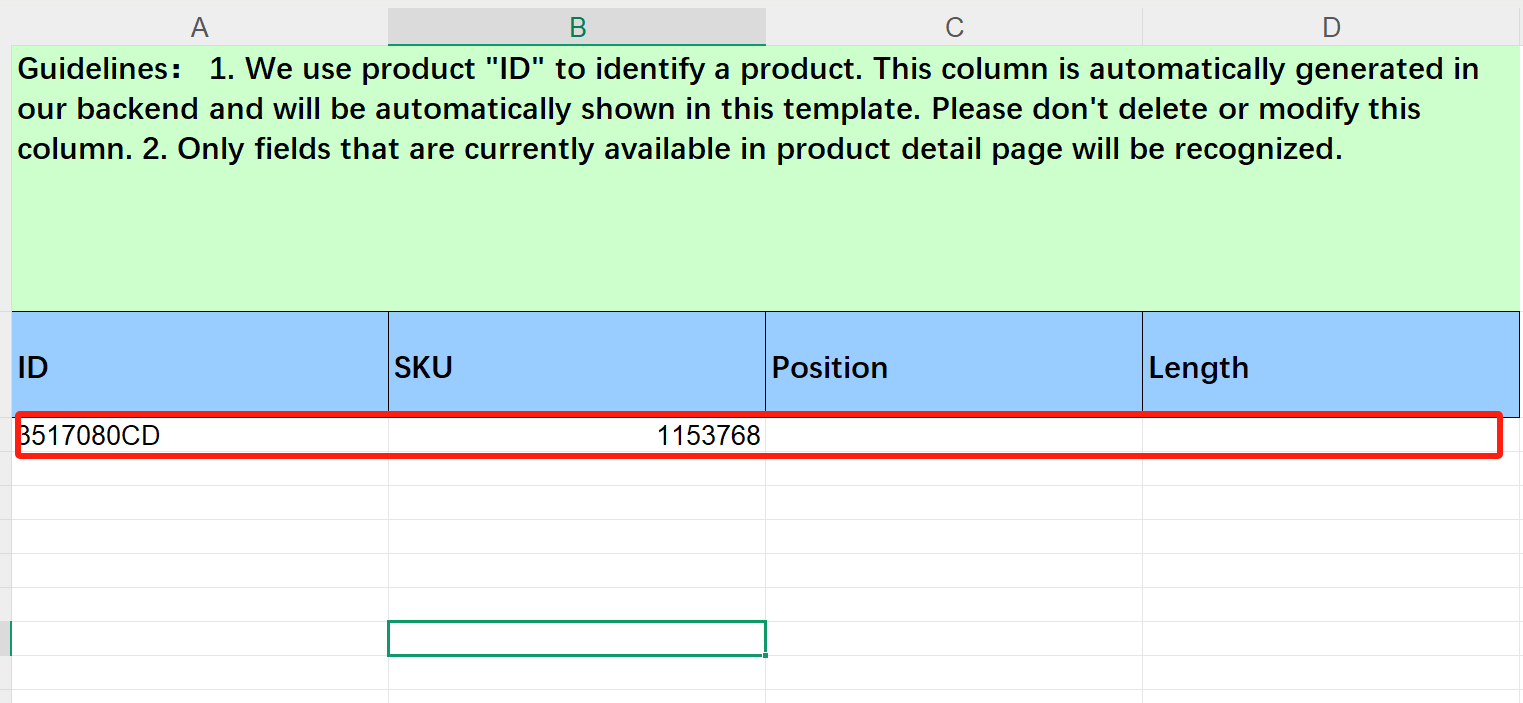1523x703 pixels.
Task: Select the blue Length header cell
Action: (1331, 364)
